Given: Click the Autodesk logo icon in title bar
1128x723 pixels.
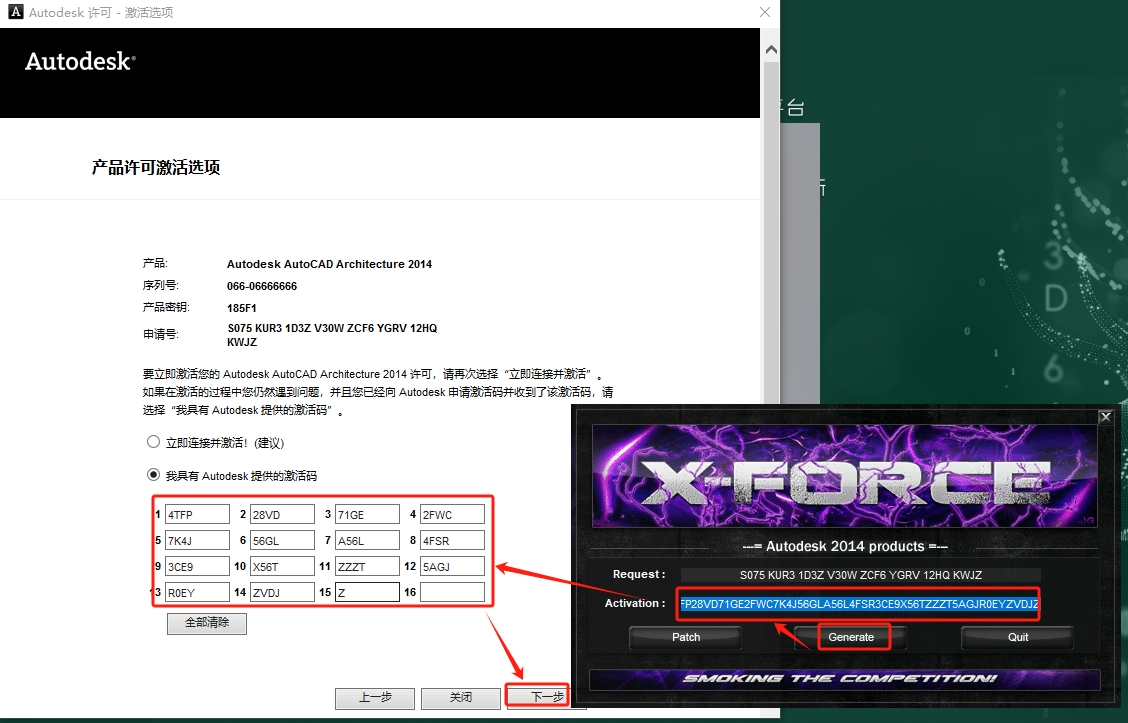Looking at the screenshot, I should click(15, 13).
